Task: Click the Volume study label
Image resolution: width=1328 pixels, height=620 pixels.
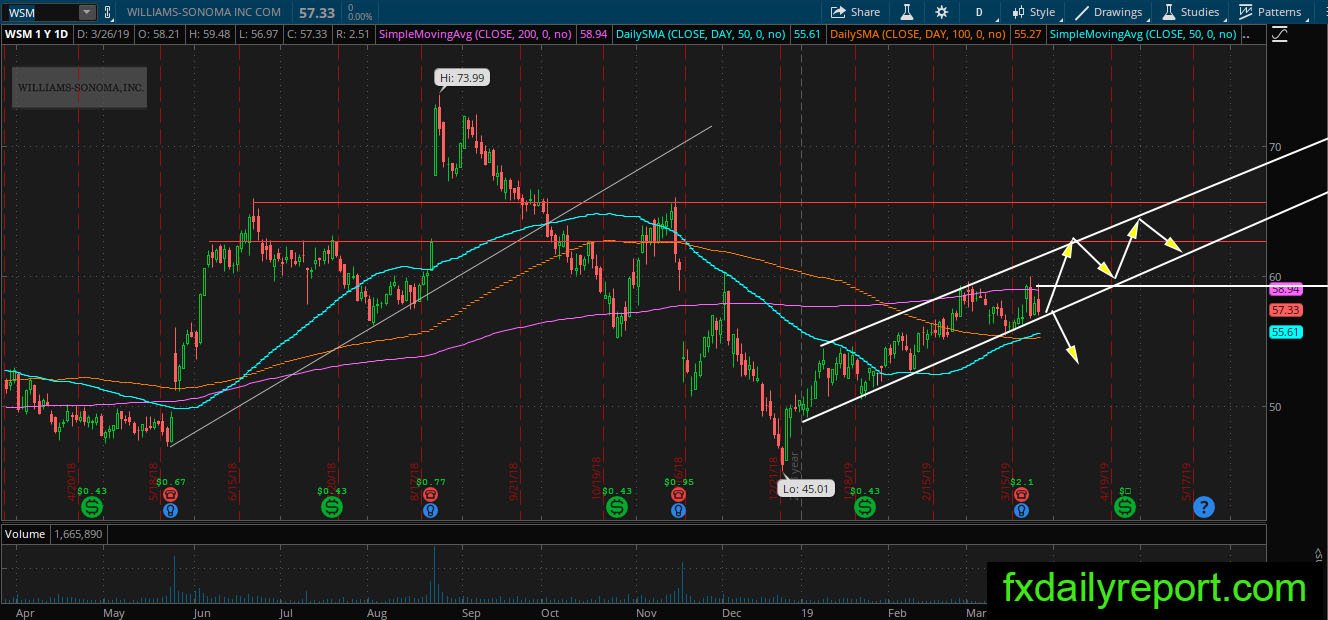Action: coord(26,534)
